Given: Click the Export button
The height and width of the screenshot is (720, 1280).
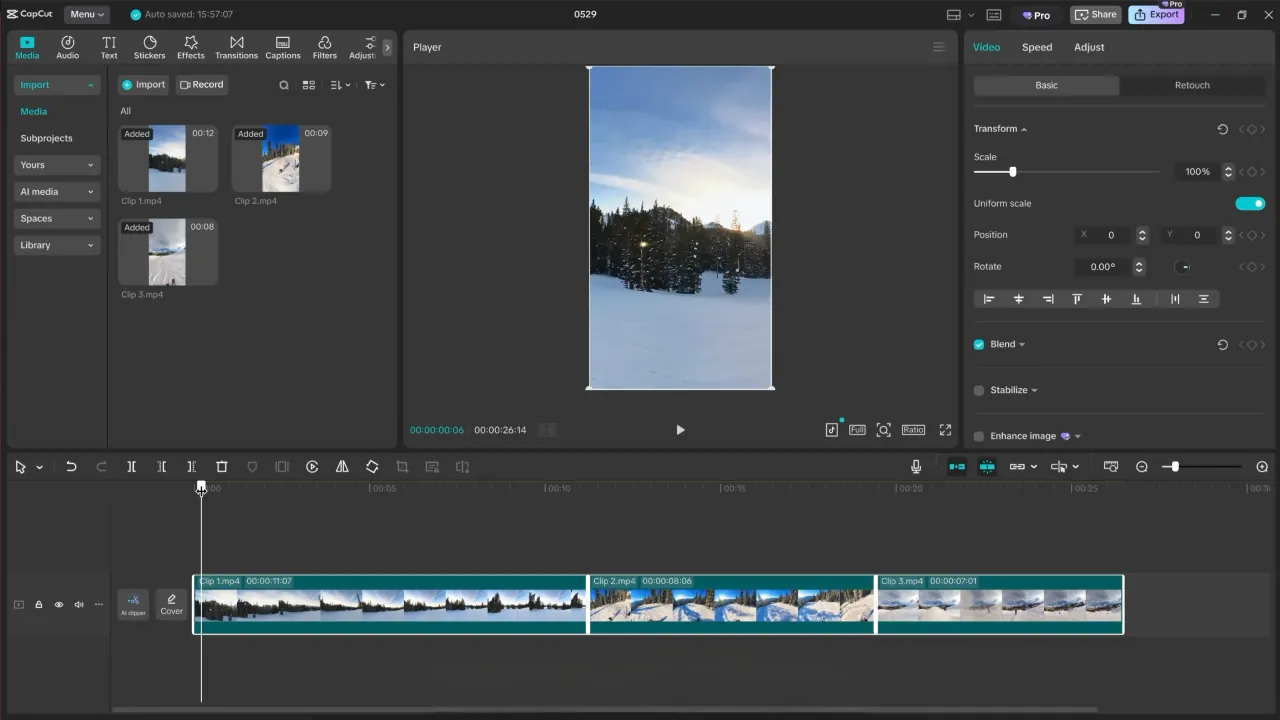Looking at the screenshot, I should pyautogui.click(x=1156, y=15).
